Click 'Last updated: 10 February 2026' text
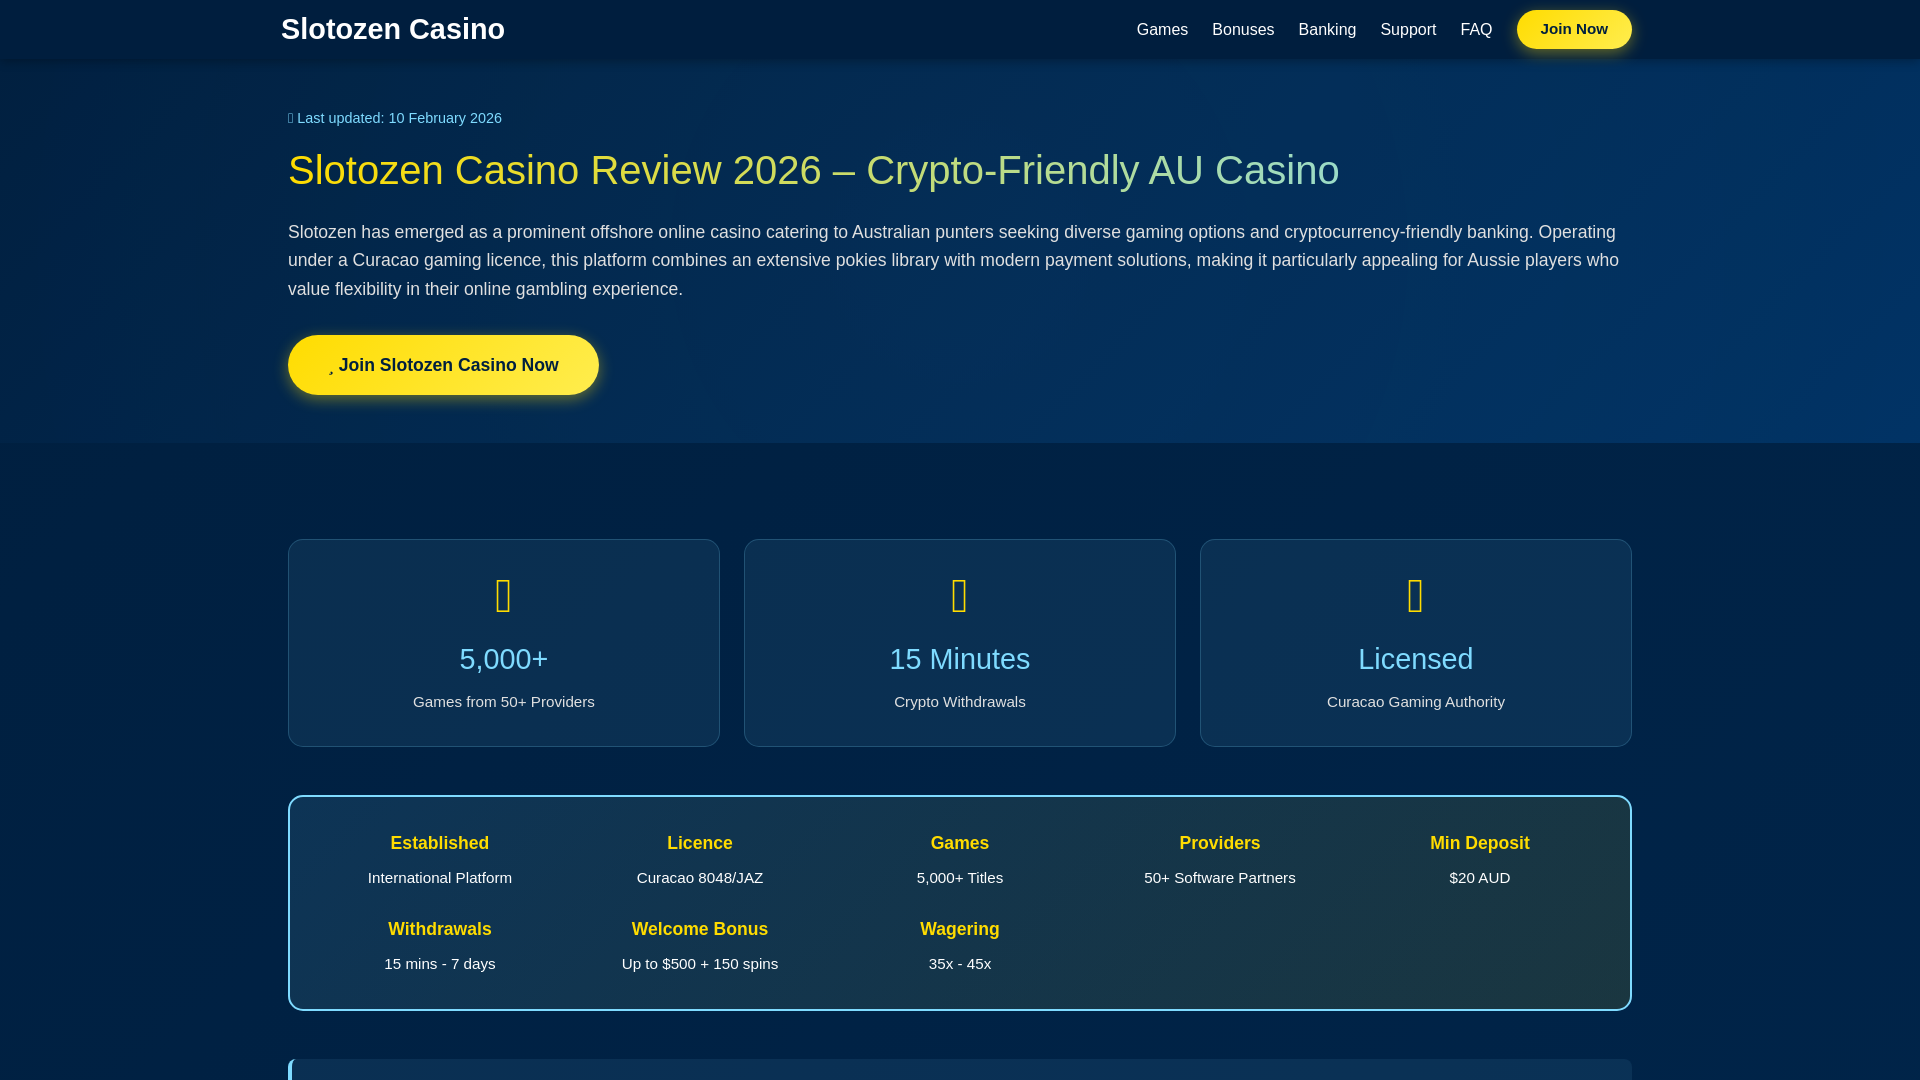The image size is (1920, 1080). tap(399, 118)
